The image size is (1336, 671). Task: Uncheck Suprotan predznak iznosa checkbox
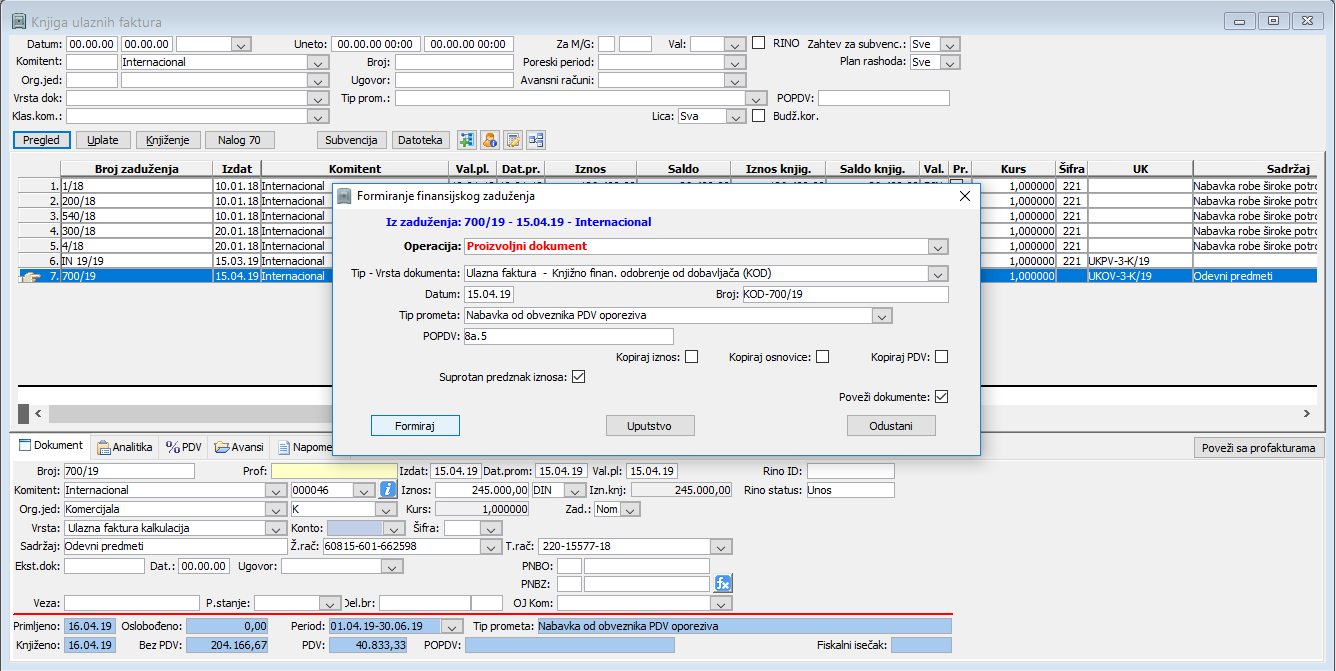[578, 377]
